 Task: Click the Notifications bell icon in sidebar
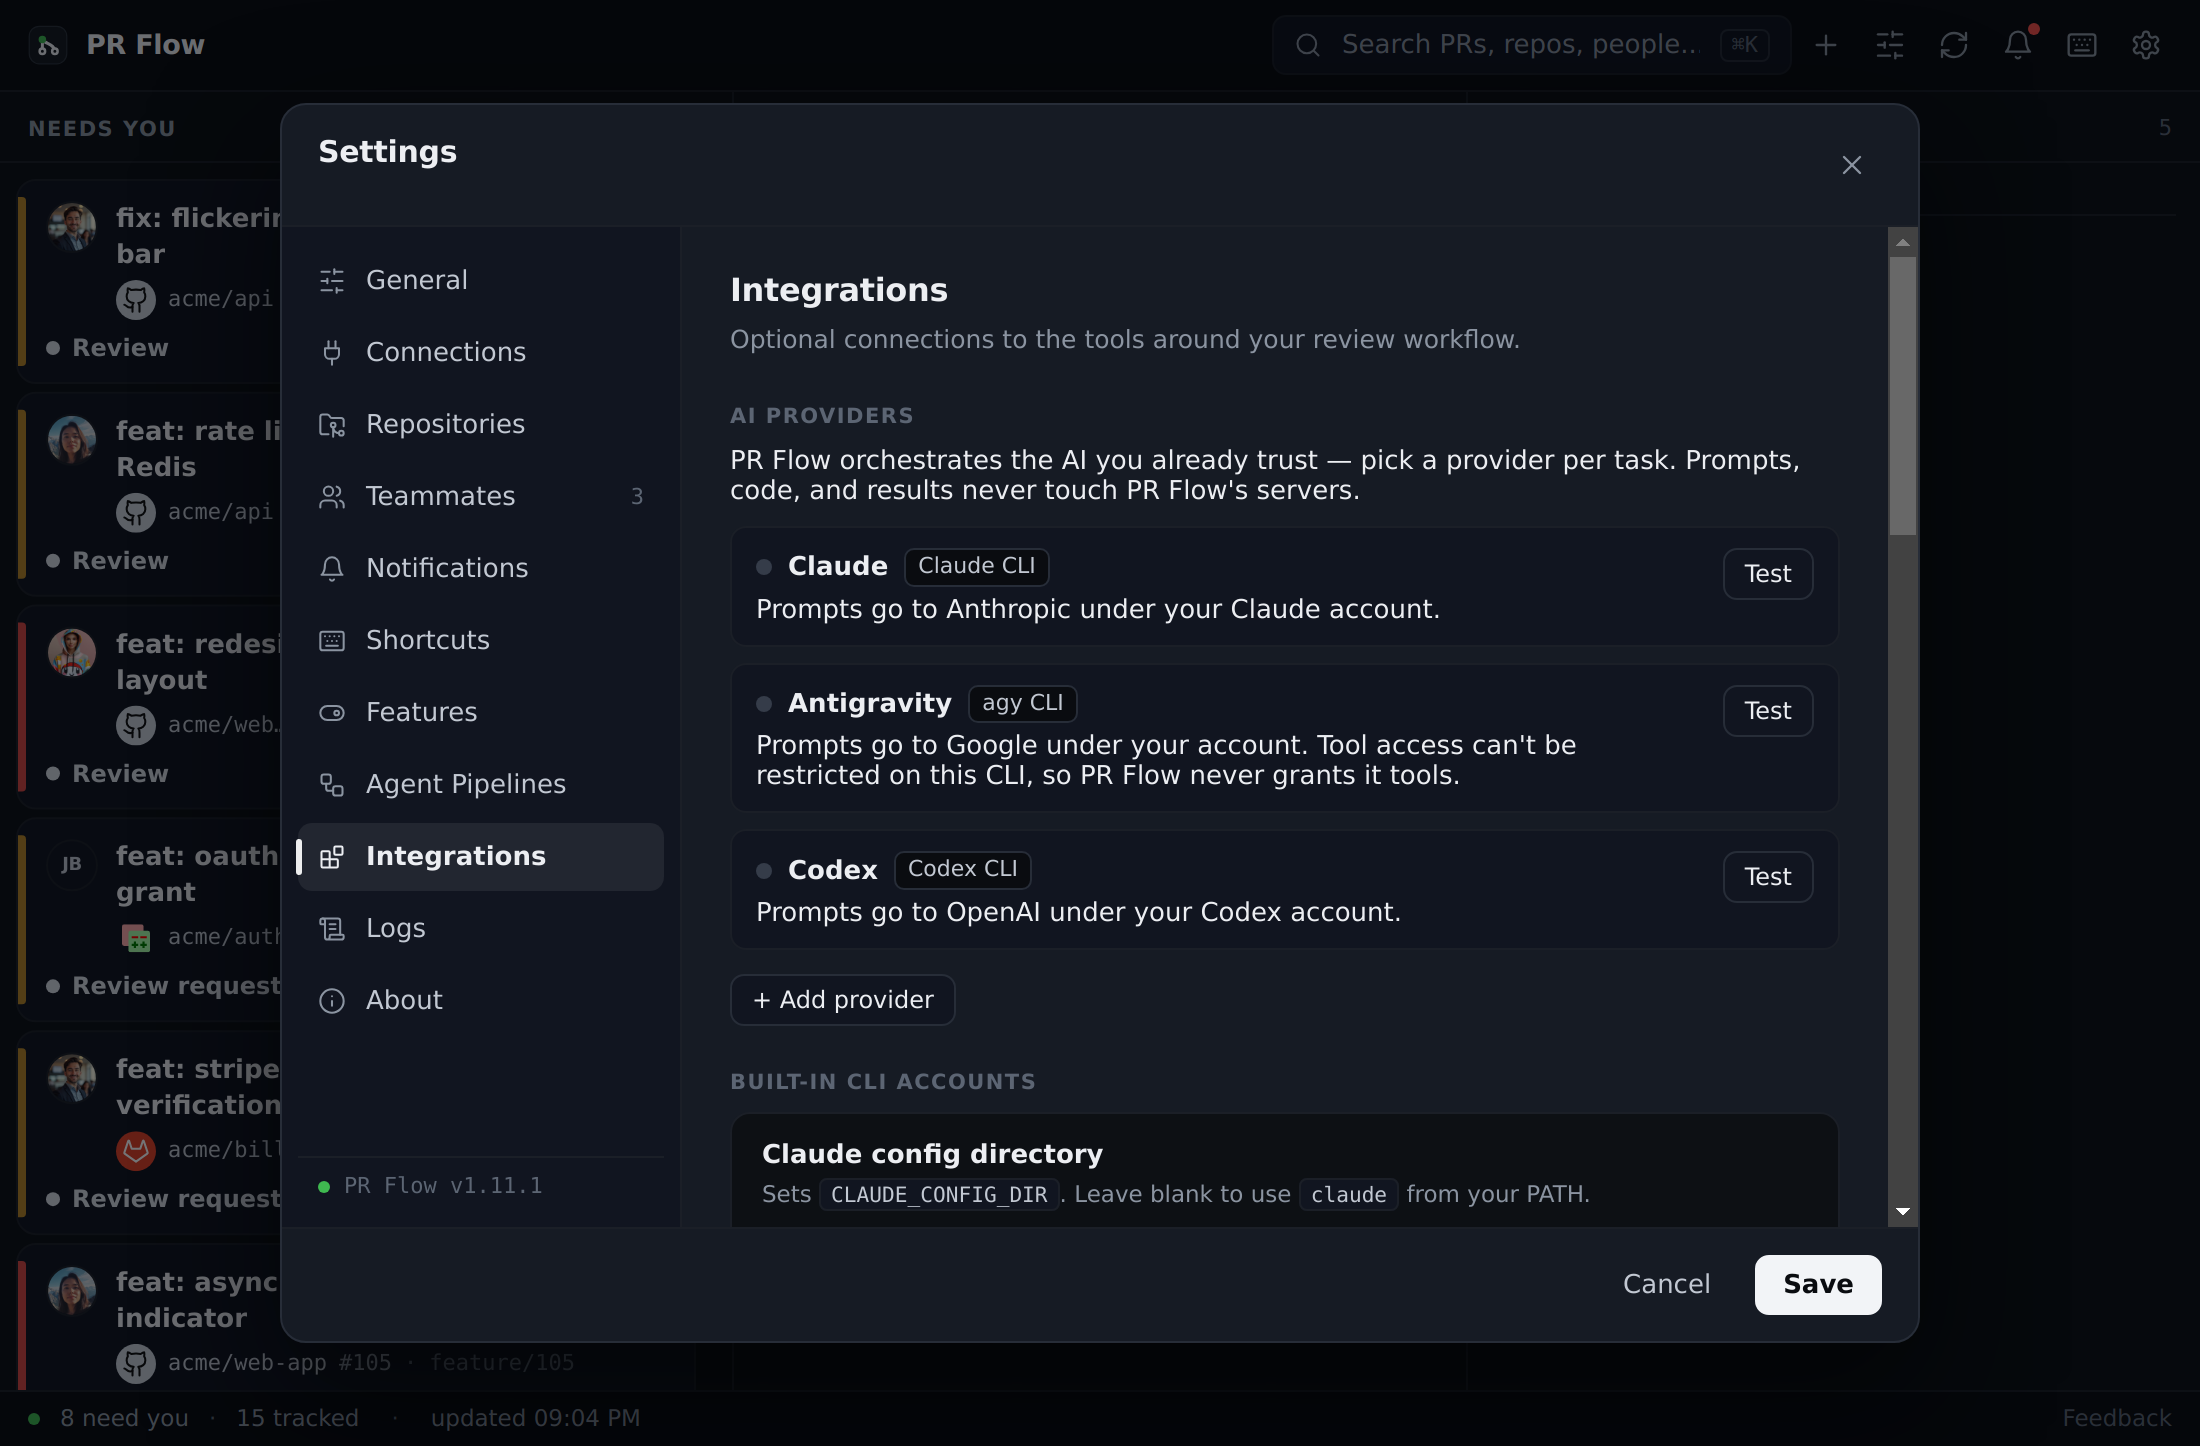point(332,569)
